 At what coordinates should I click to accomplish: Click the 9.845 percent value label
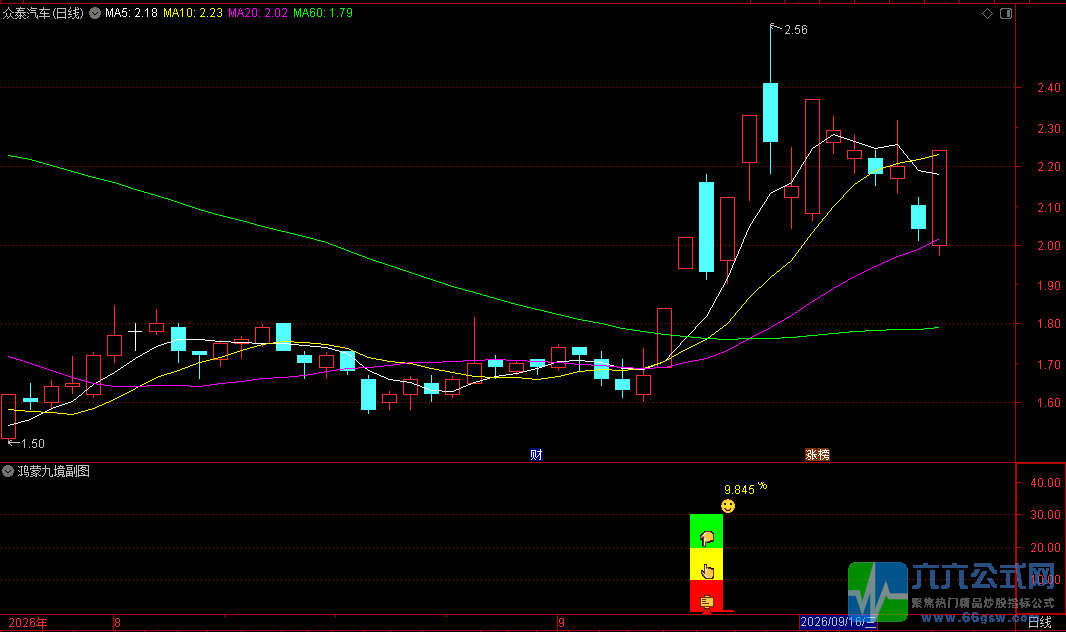(x=739, y=489)
